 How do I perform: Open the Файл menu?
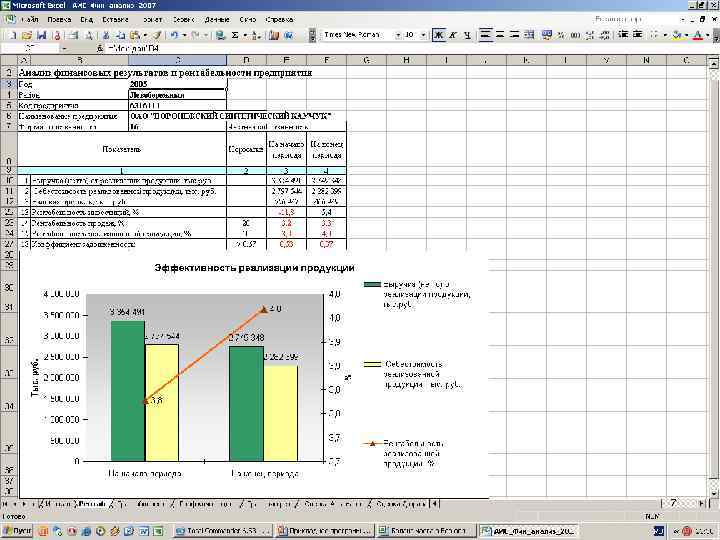click(29, 20)
